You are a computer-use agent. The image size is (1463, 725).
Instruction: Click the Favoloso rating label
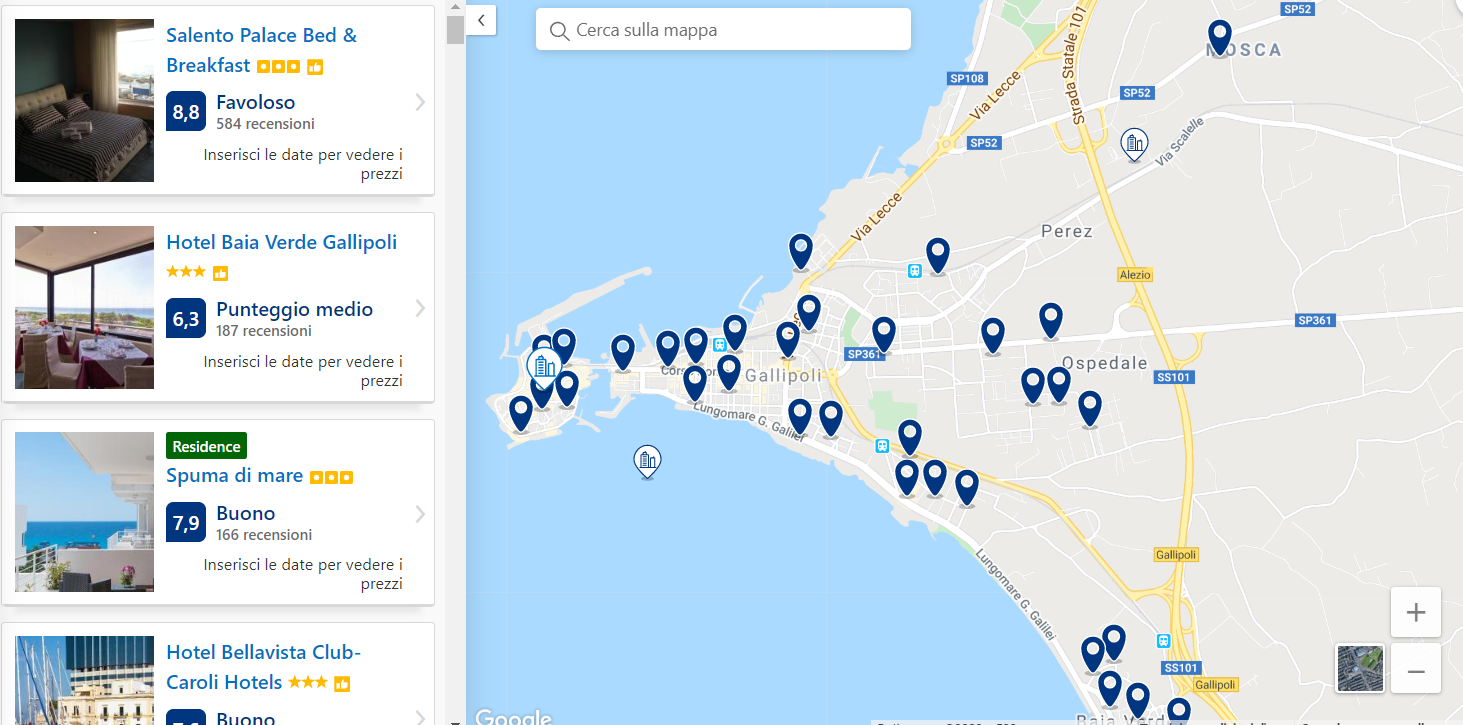click(256, 102)
